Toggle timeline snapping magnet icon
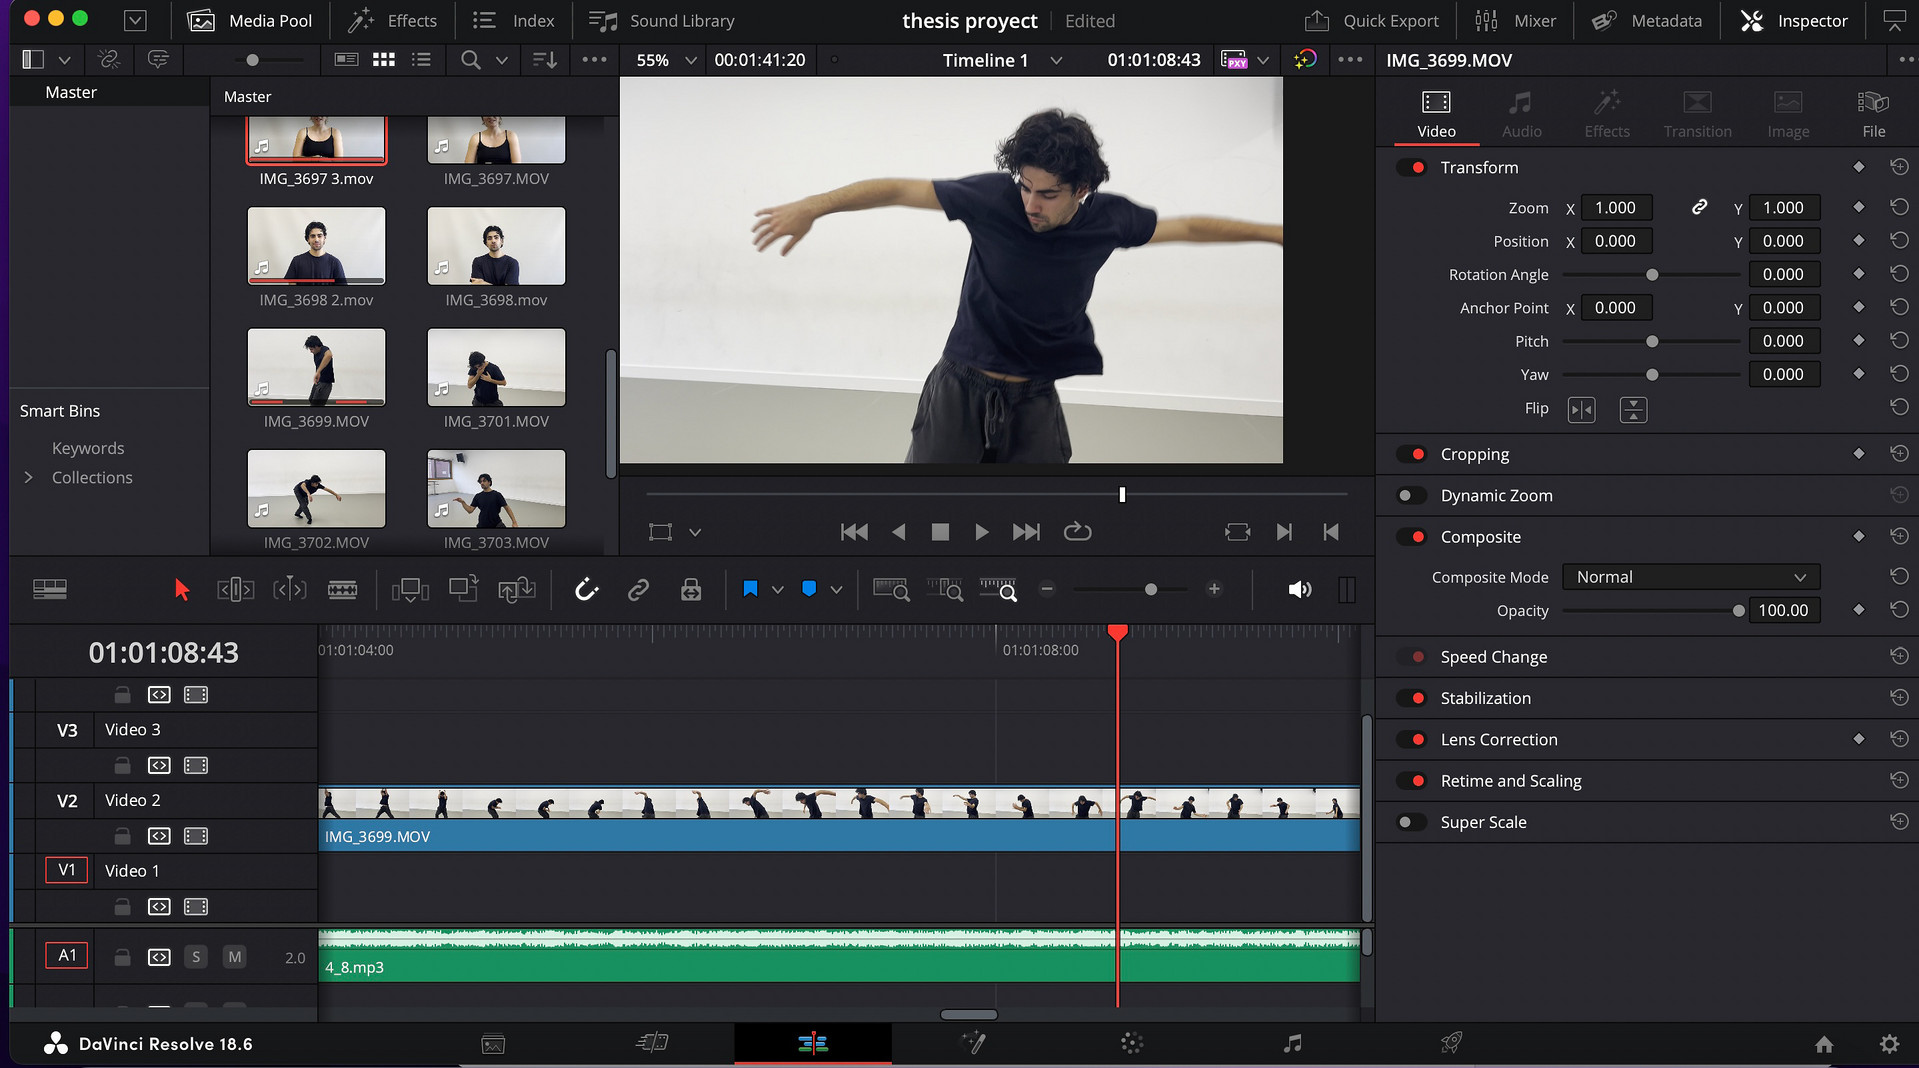Viewport: 1919px width, 1068px height. pos(586,590)
